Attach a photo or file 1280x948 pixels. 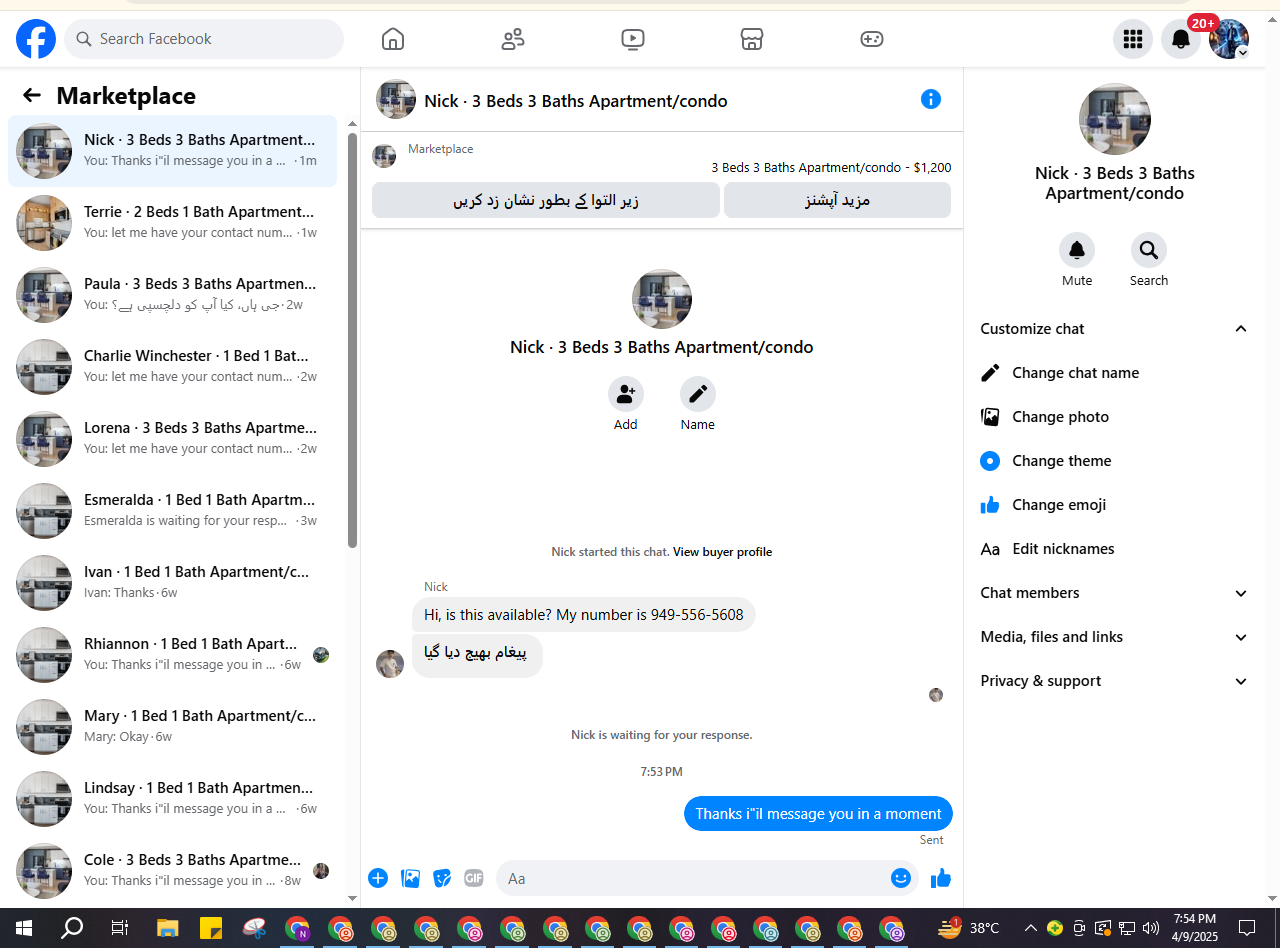click(x=410, y=878)
